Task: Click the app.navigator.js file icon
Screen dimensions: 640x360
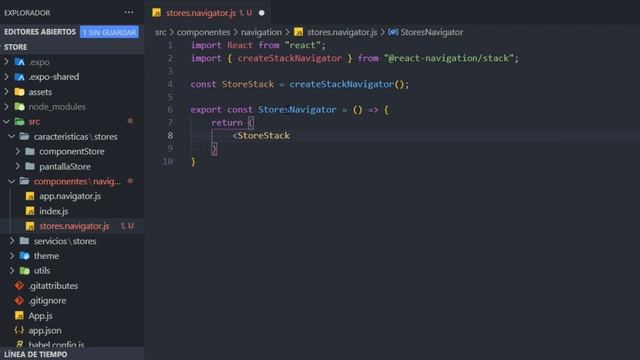Action: [x=30, y=196]
